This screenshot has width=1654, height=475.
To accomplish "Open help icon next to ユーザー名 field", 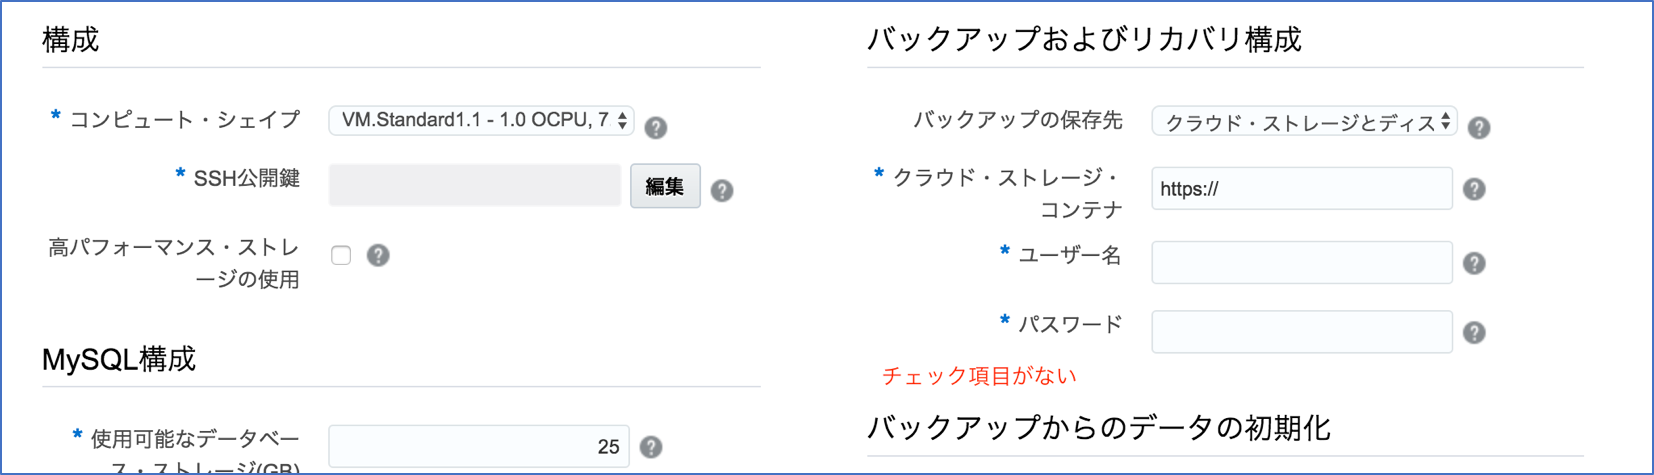I will 1474,263.
